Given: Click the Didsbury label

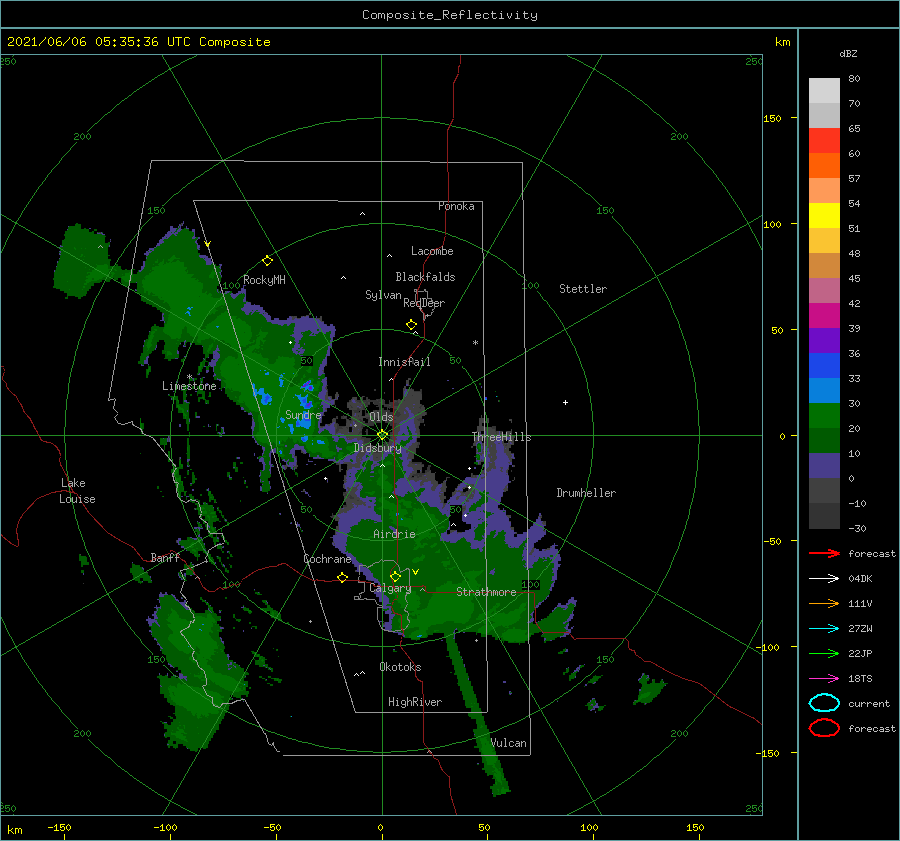Looking at the screenshot, I should pos(377,448).
